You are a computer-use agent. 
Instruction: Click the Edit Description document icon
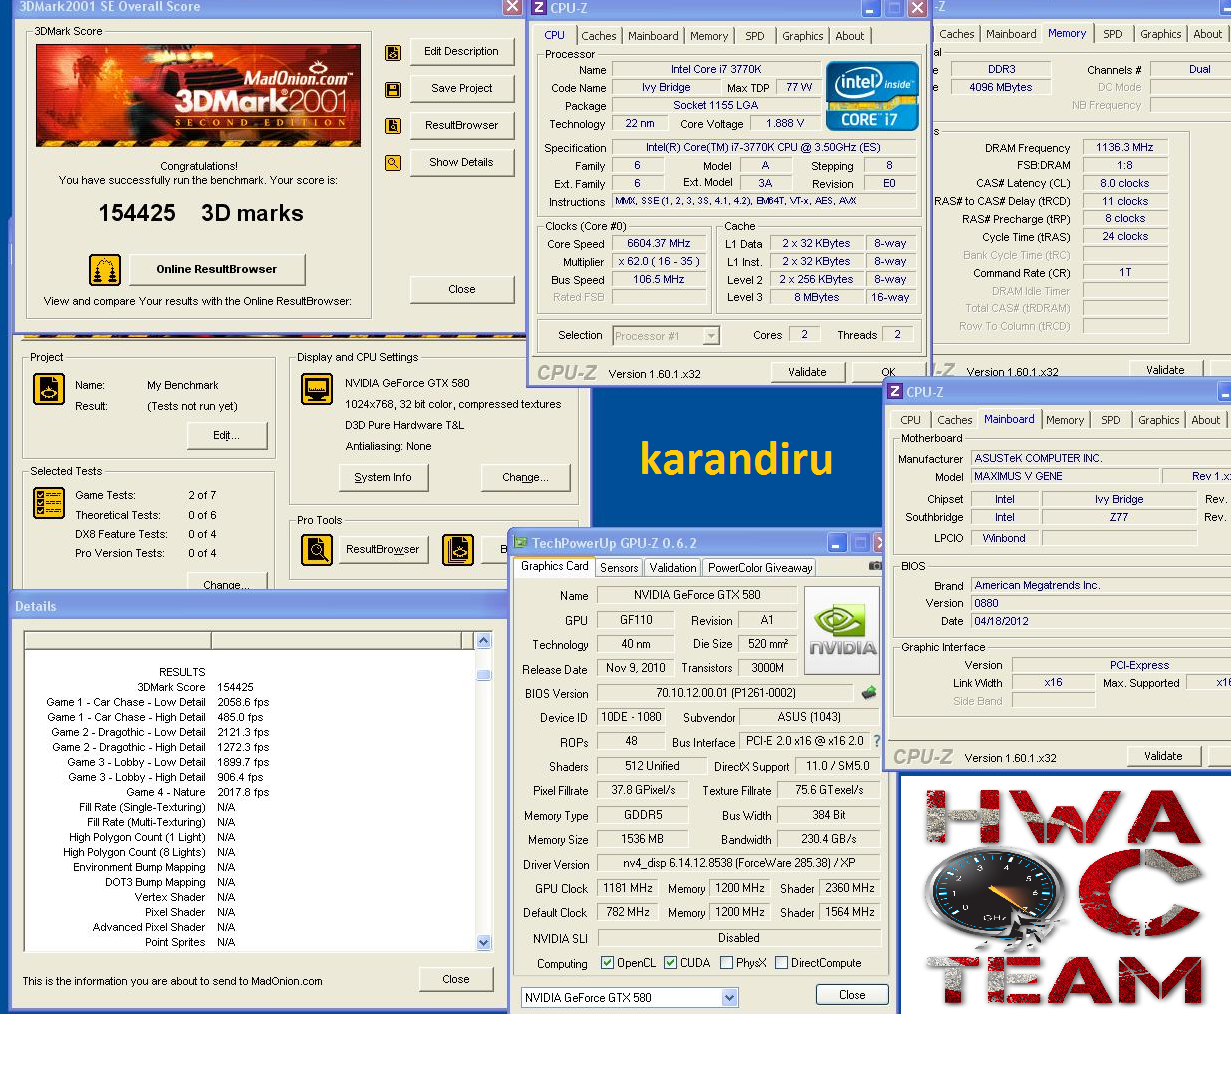pyautogui.click(x=393, y=52)
